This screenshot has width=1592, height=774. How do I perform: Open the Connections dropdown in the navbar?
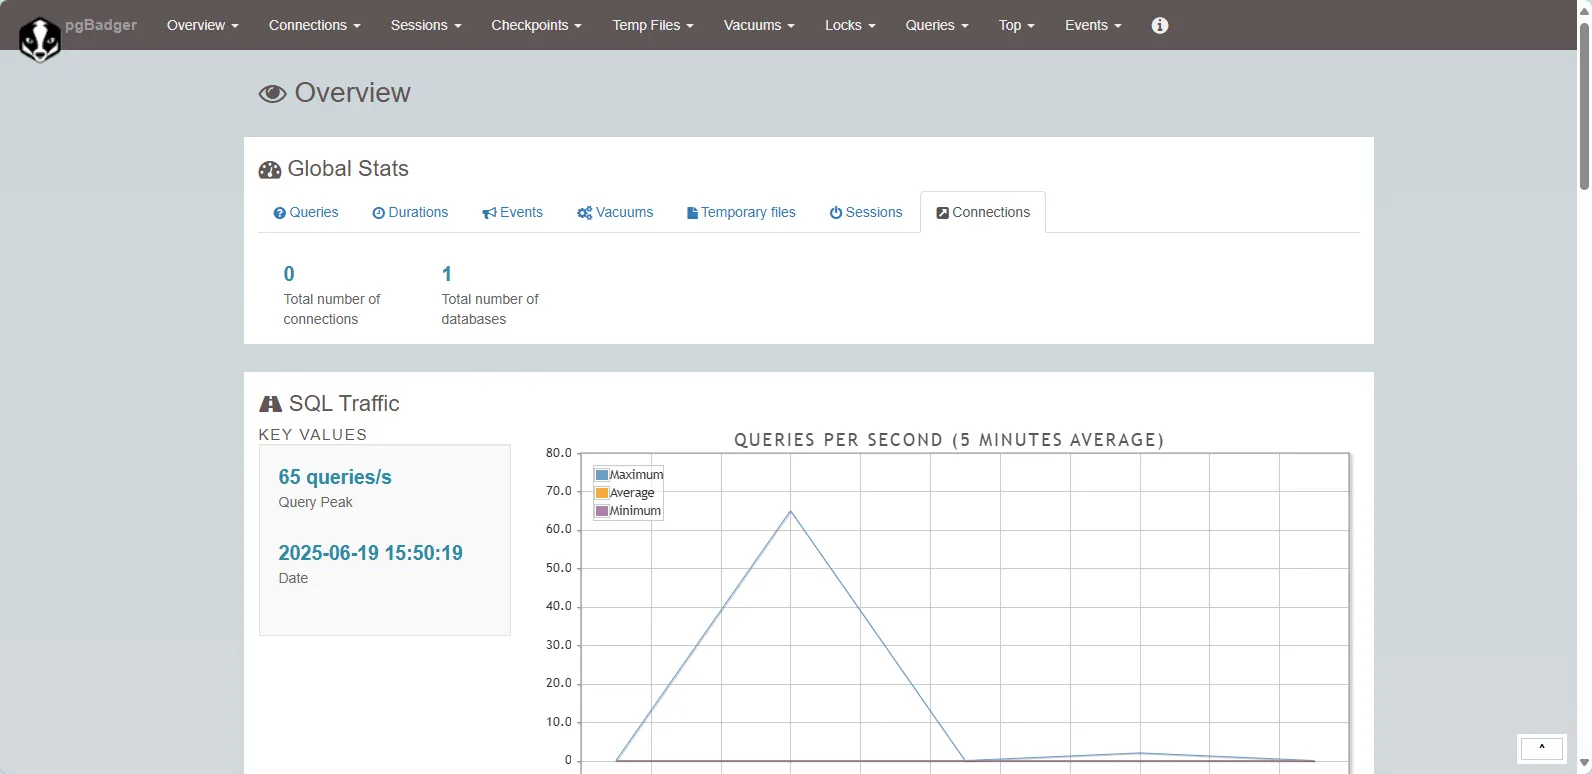coord(315,25)
